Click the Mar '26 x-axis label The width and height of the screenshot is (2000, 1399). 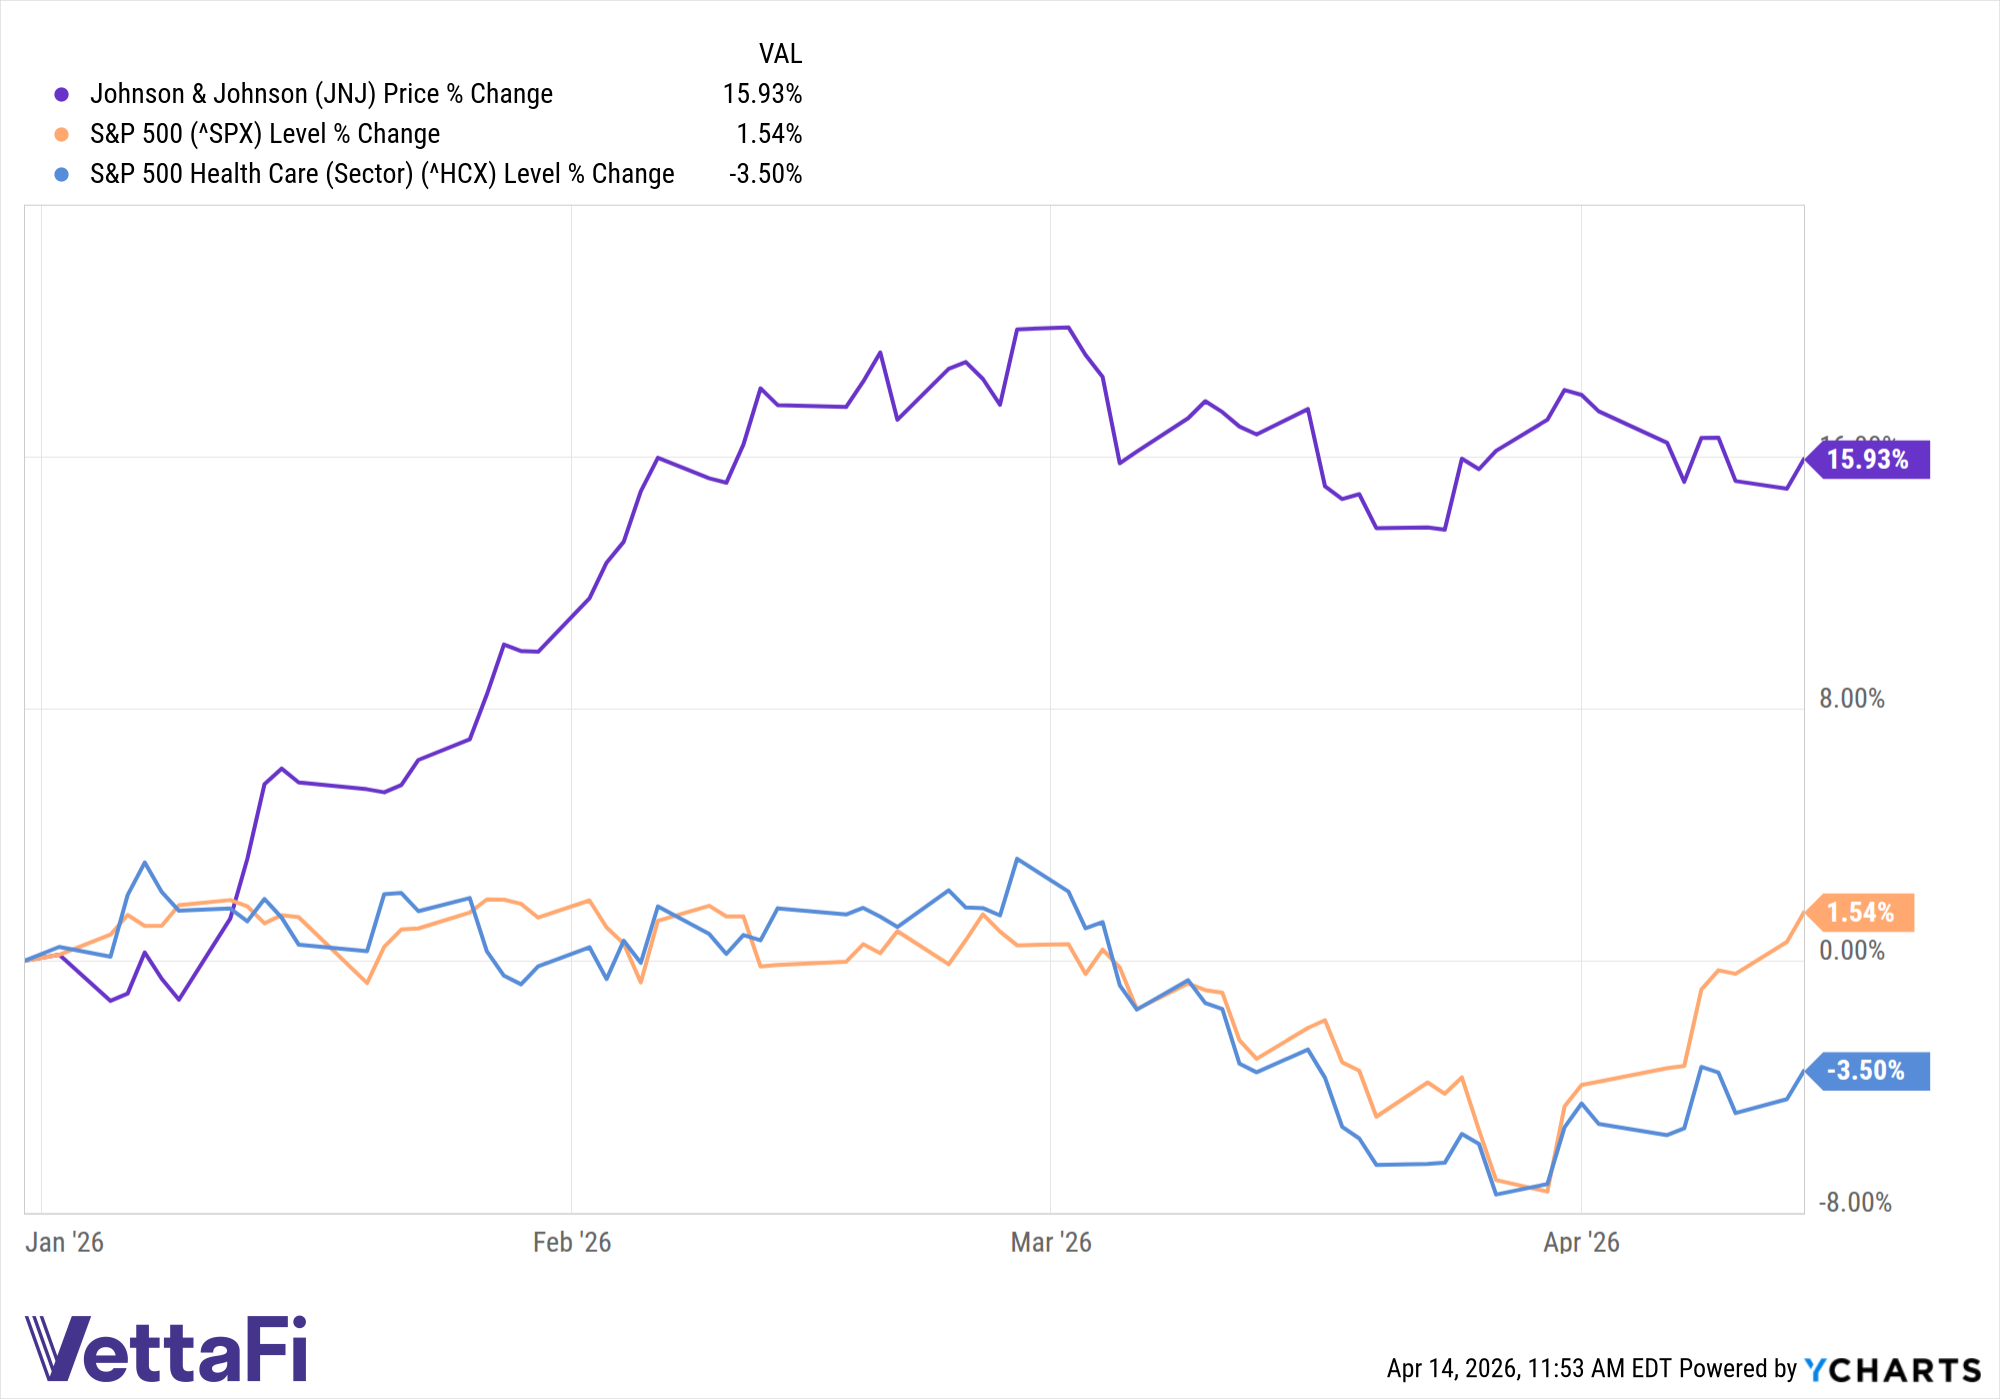(1051, 1242)
